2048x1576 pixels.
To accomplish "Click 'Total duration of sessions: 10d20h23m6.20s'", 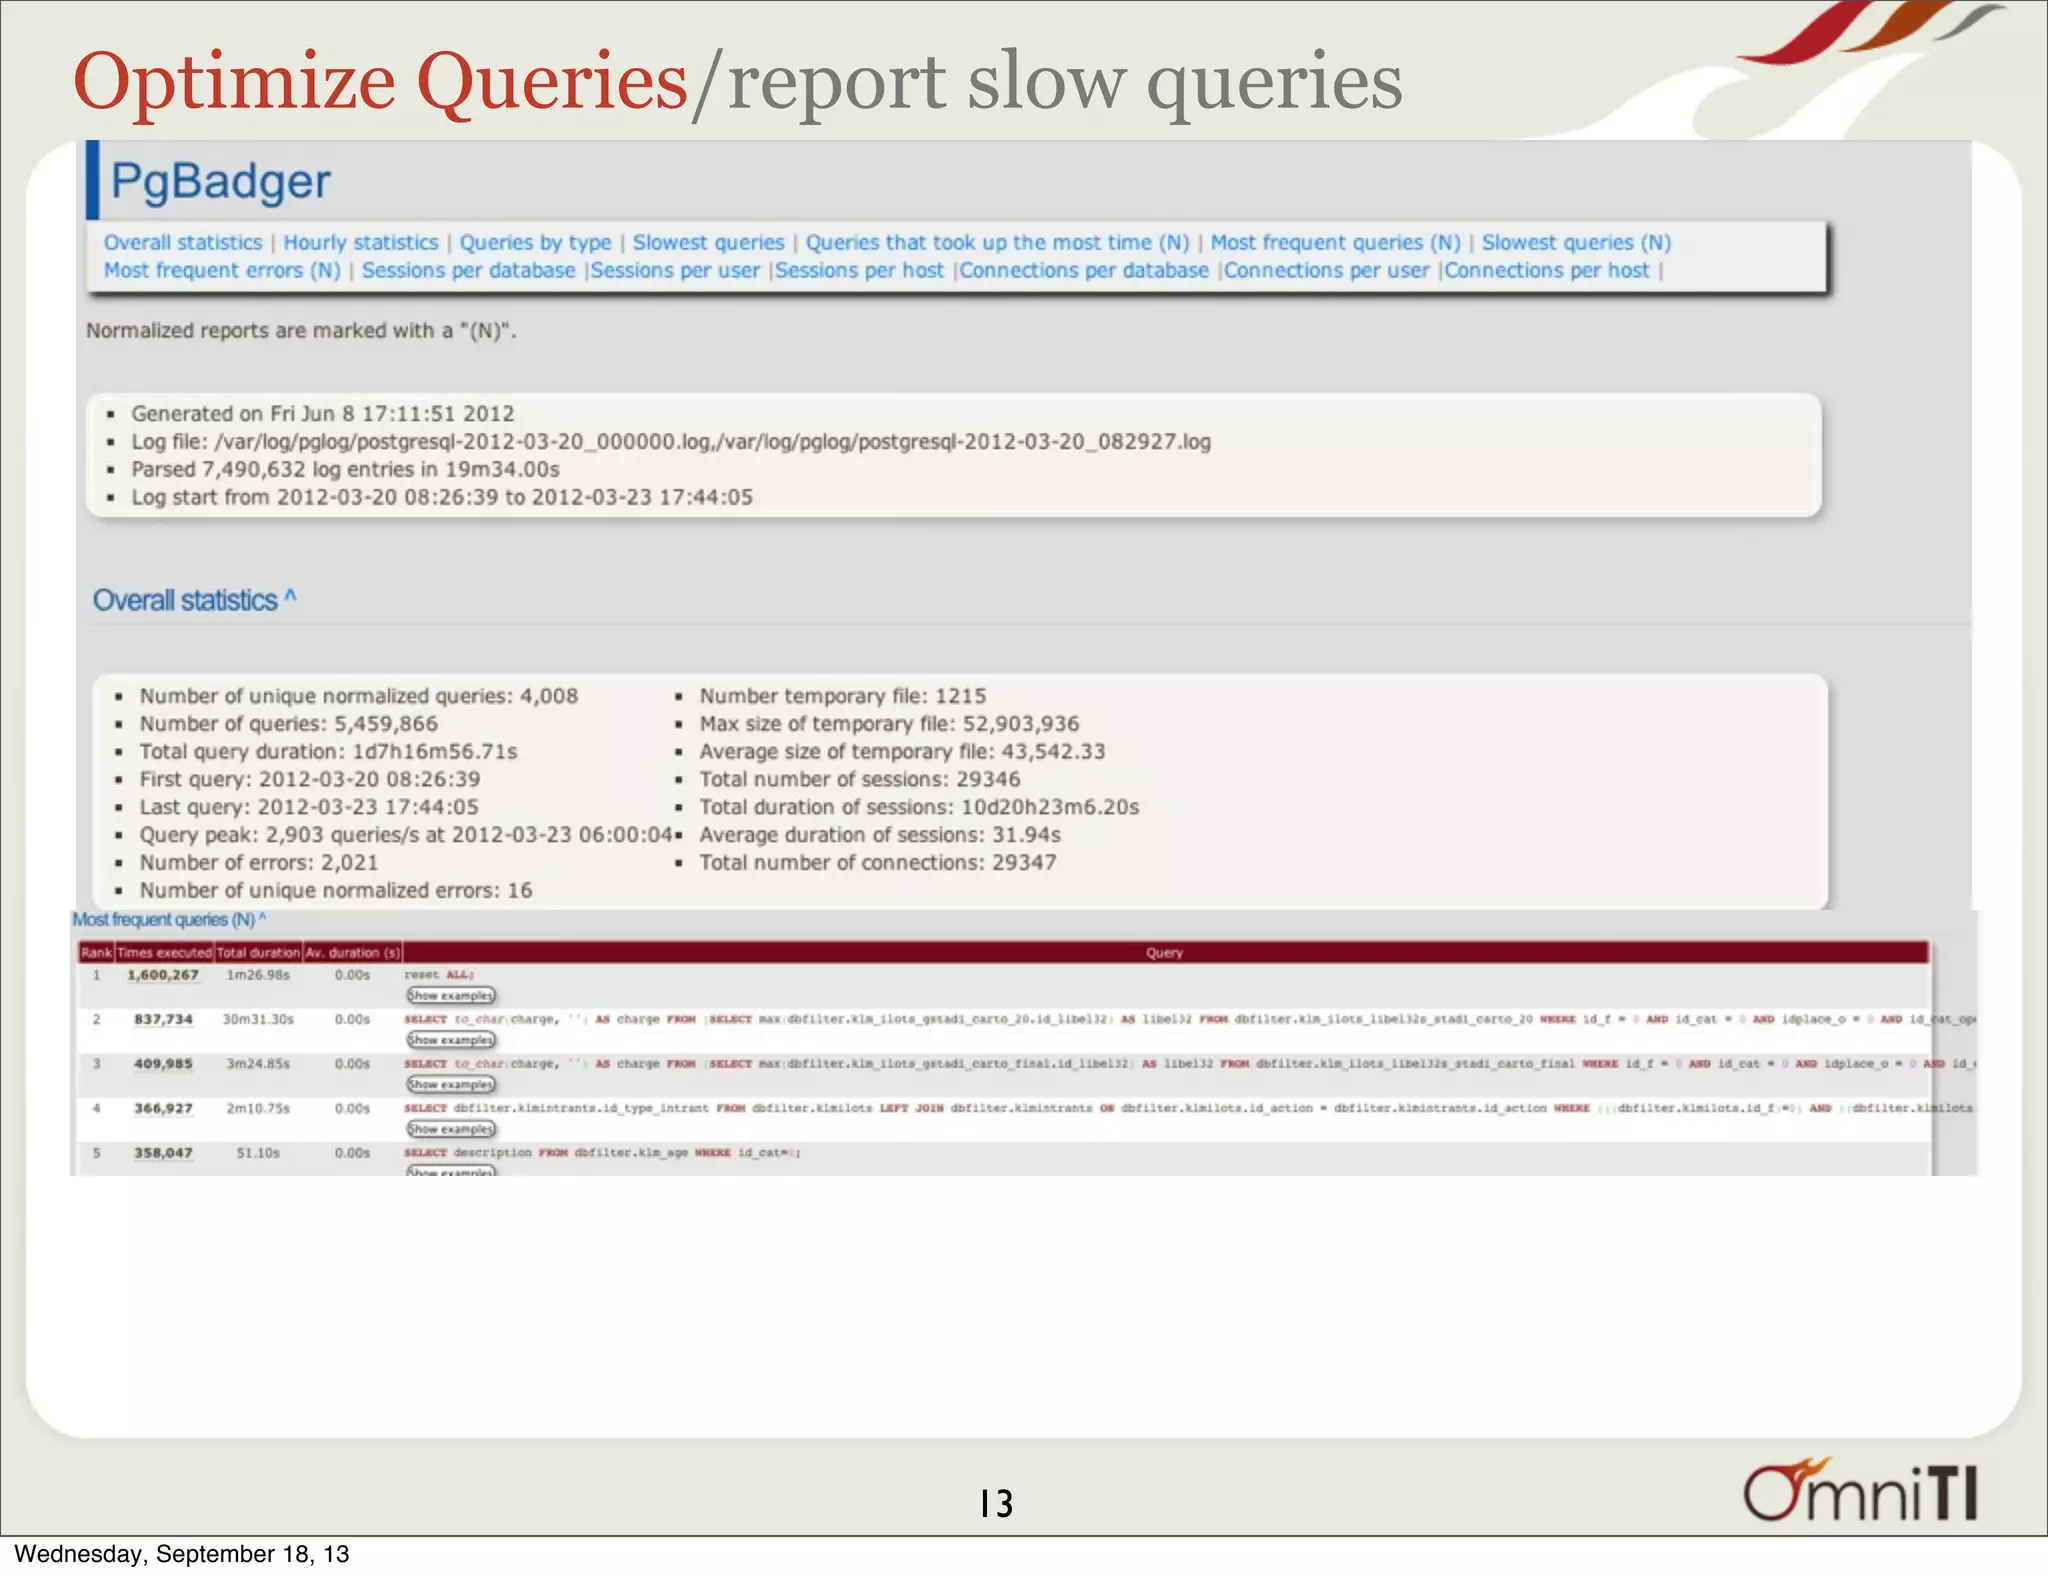I will click(x=919, y=807).
